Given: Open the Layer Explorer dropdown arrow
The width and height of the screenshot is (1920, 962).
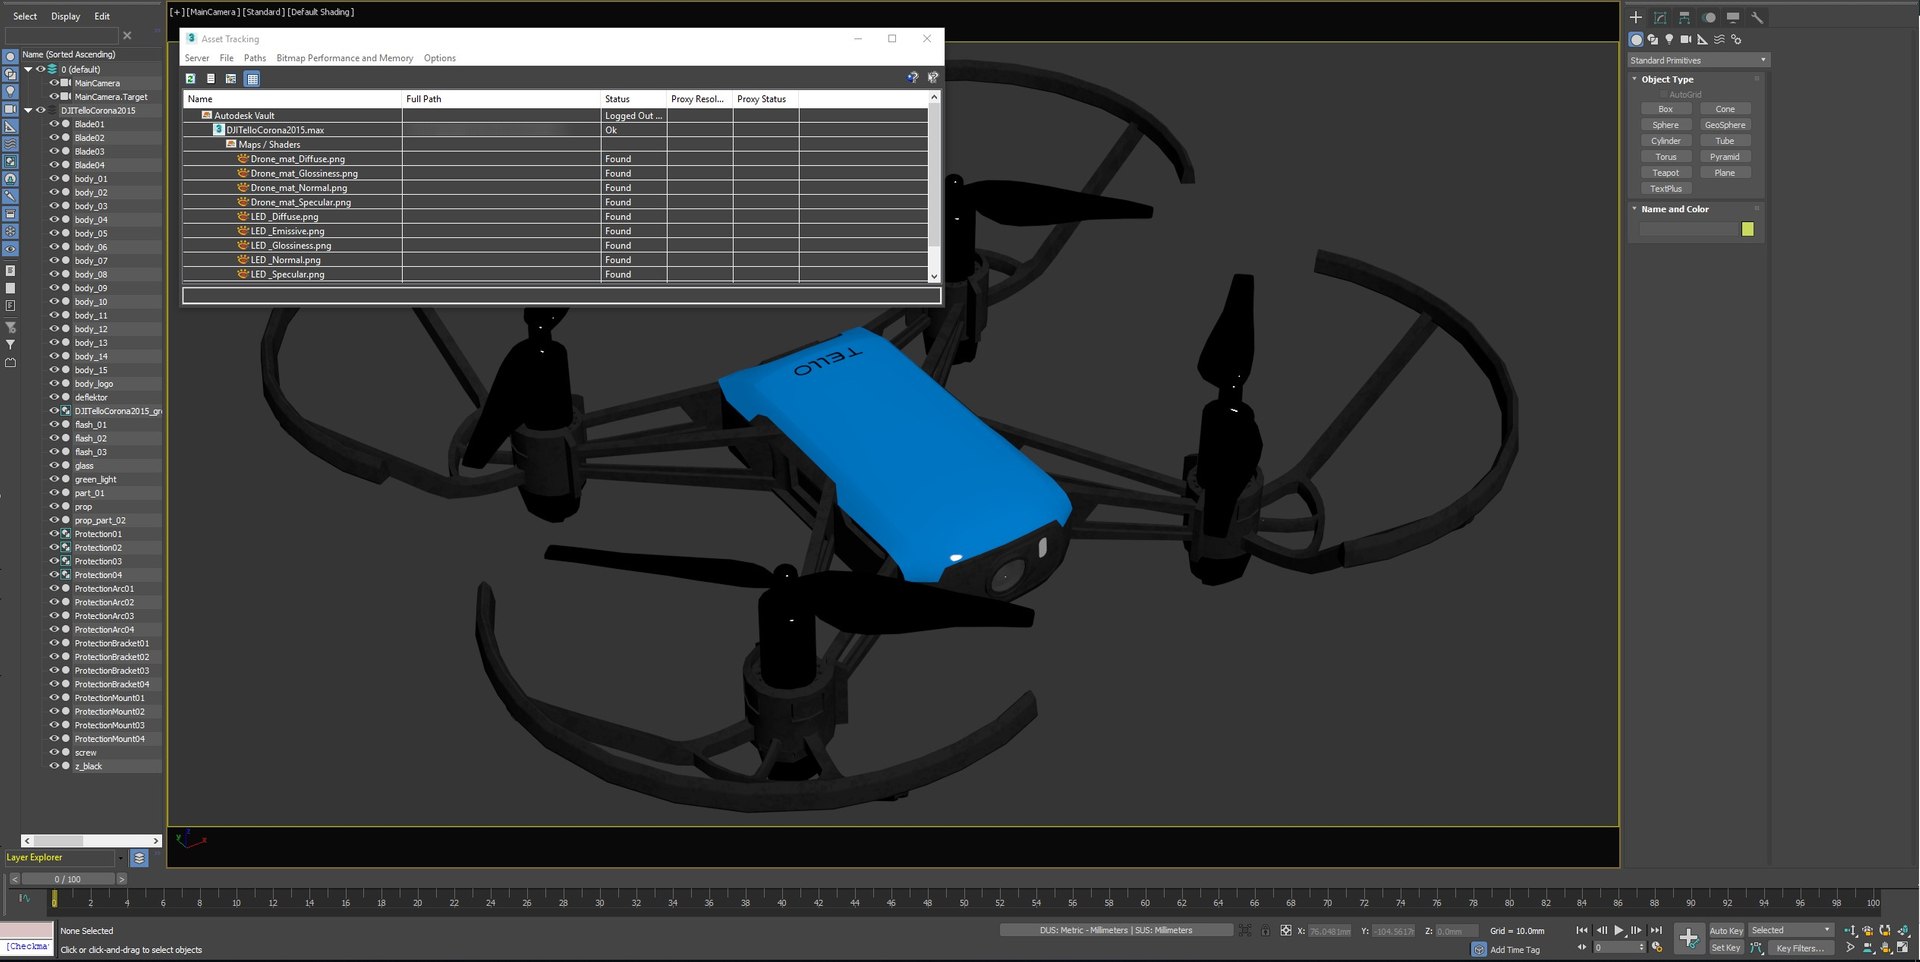Looking at the screenshot, I should pos(121,858).
